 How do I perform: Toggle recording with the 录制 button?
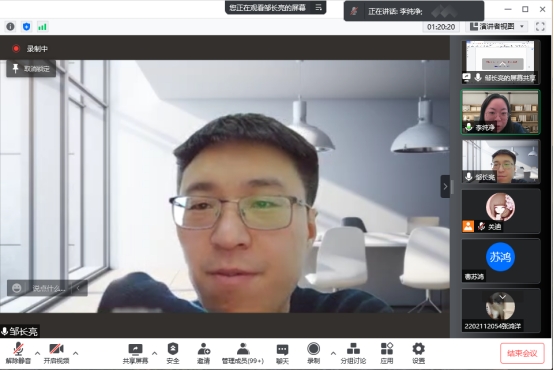(313, 353)
